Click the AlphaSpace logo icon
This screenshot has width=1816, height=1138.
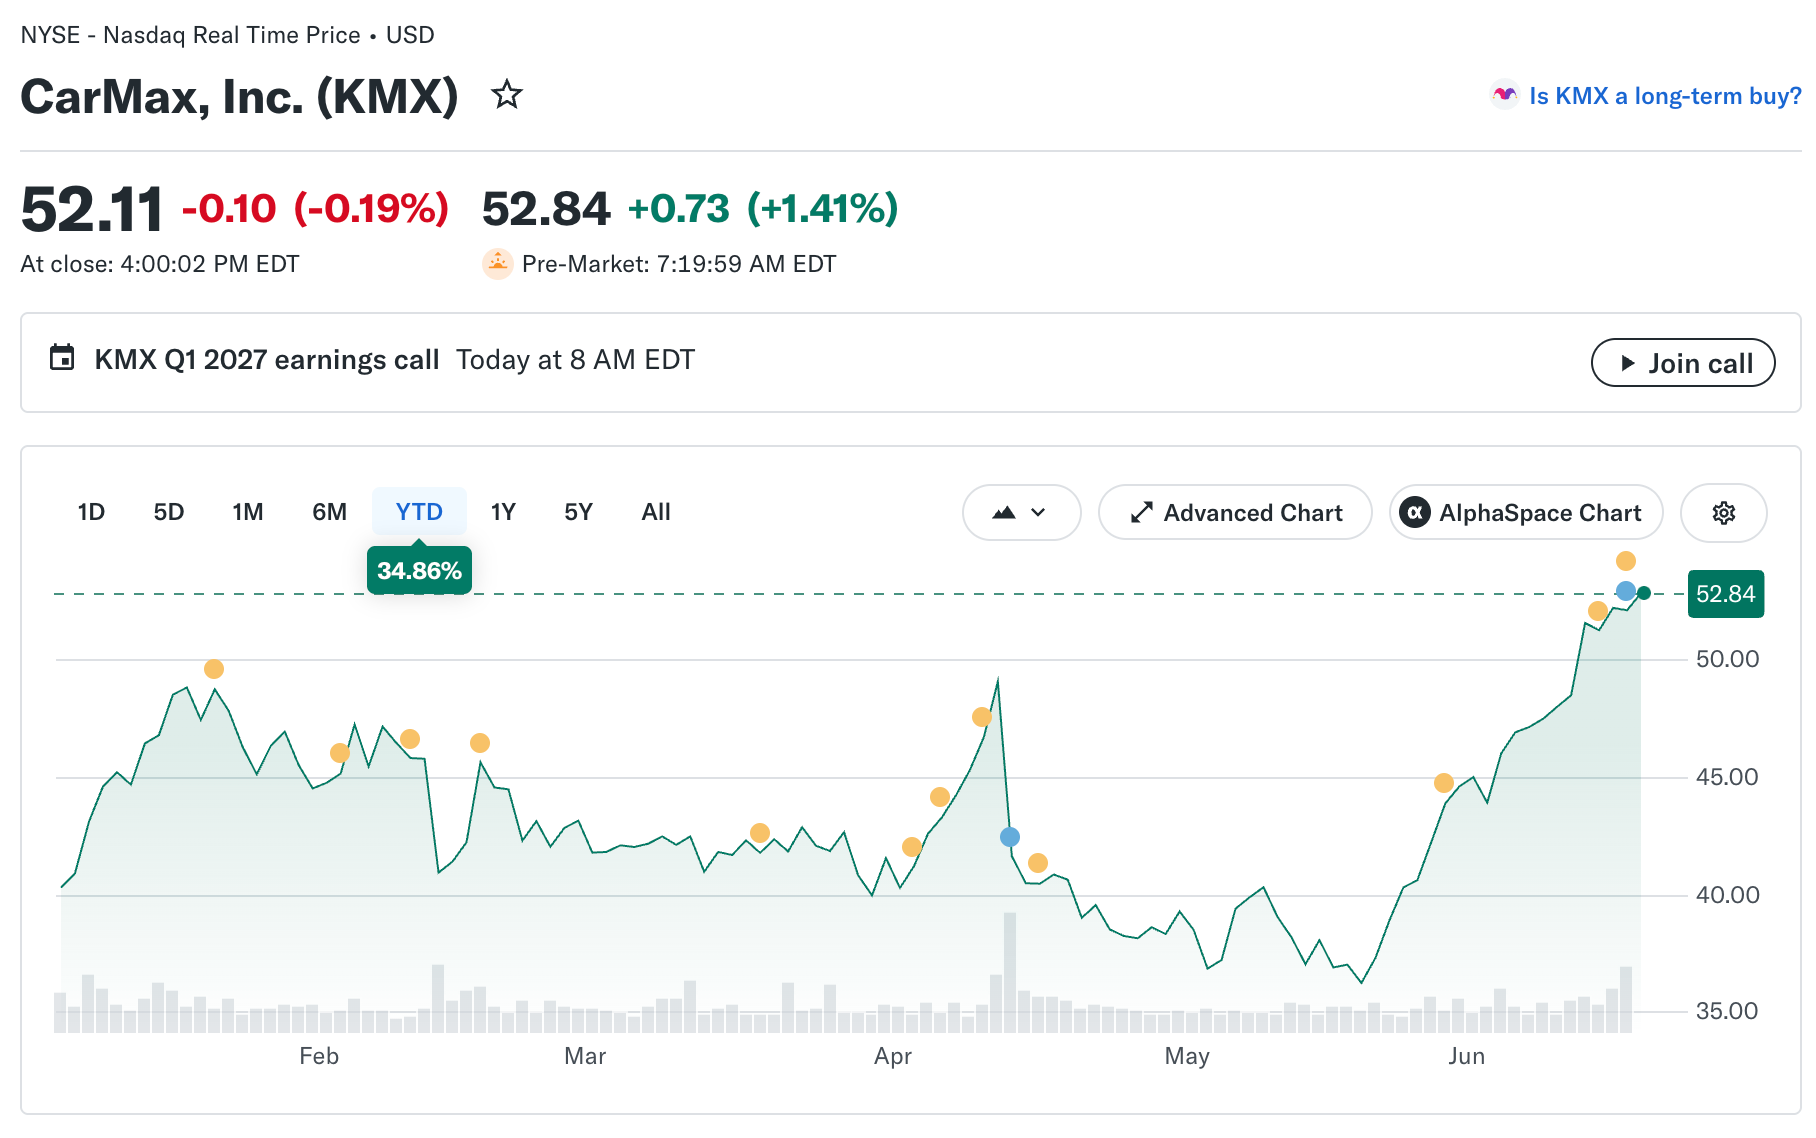tap(1414, 513)
